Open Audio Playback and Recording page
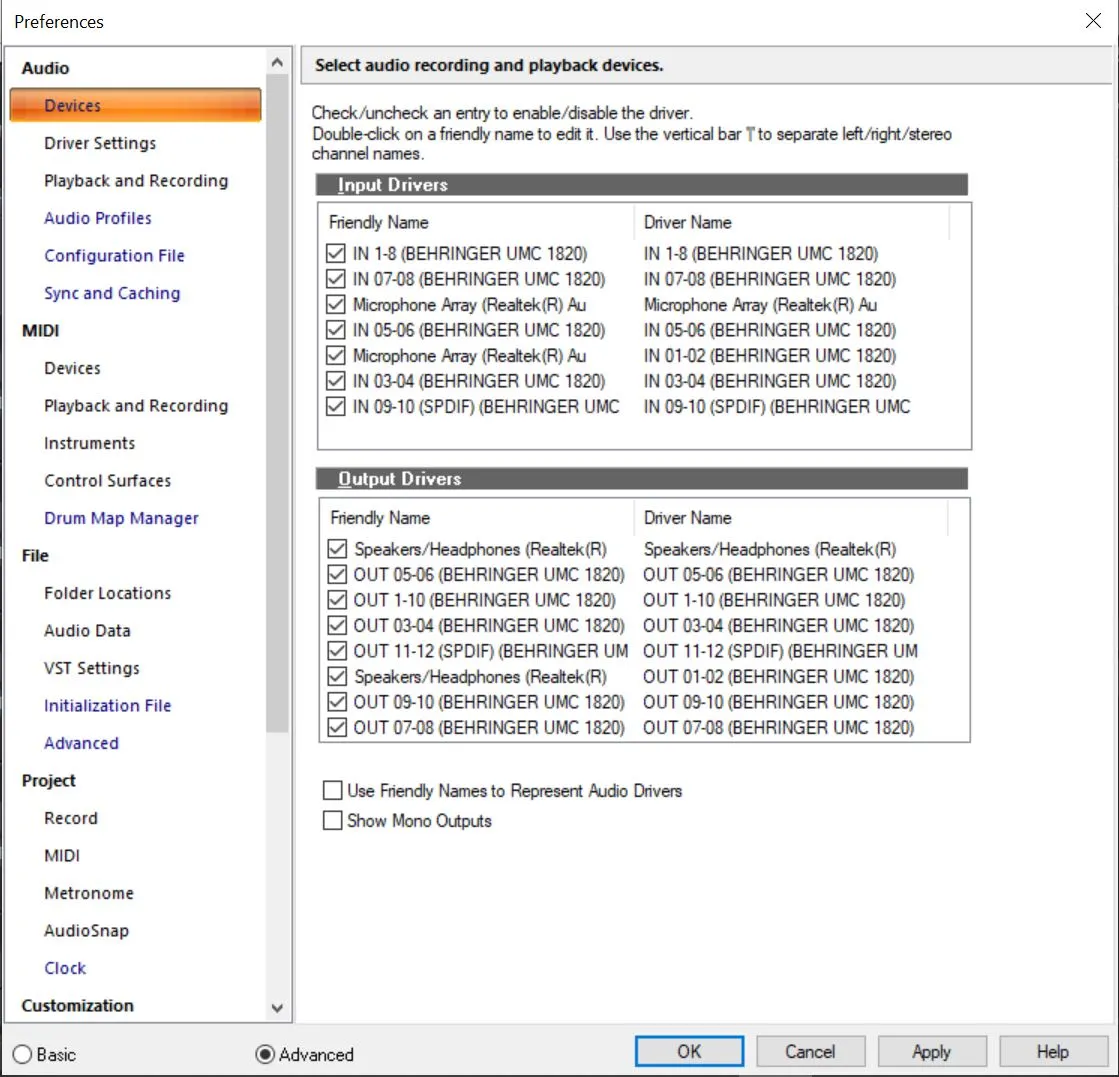Viewport: 1119px width, 1077px height. point(136,181)
